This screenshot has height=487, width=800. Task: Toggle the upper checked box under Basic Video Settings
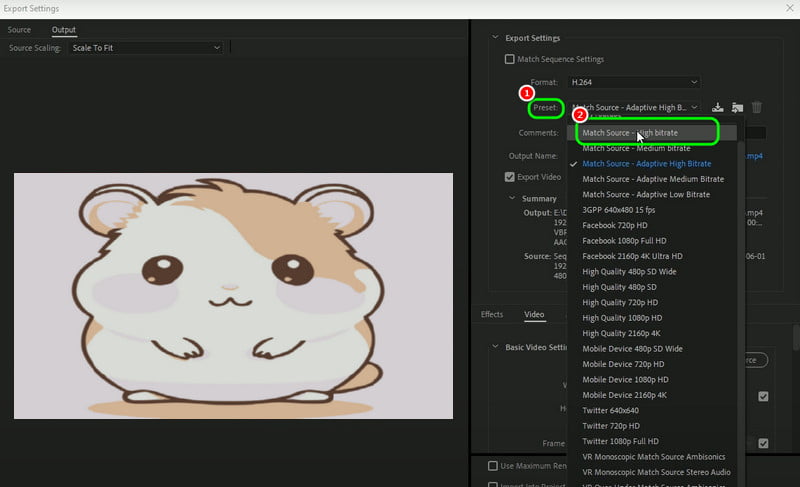click(x=763, y=396)
